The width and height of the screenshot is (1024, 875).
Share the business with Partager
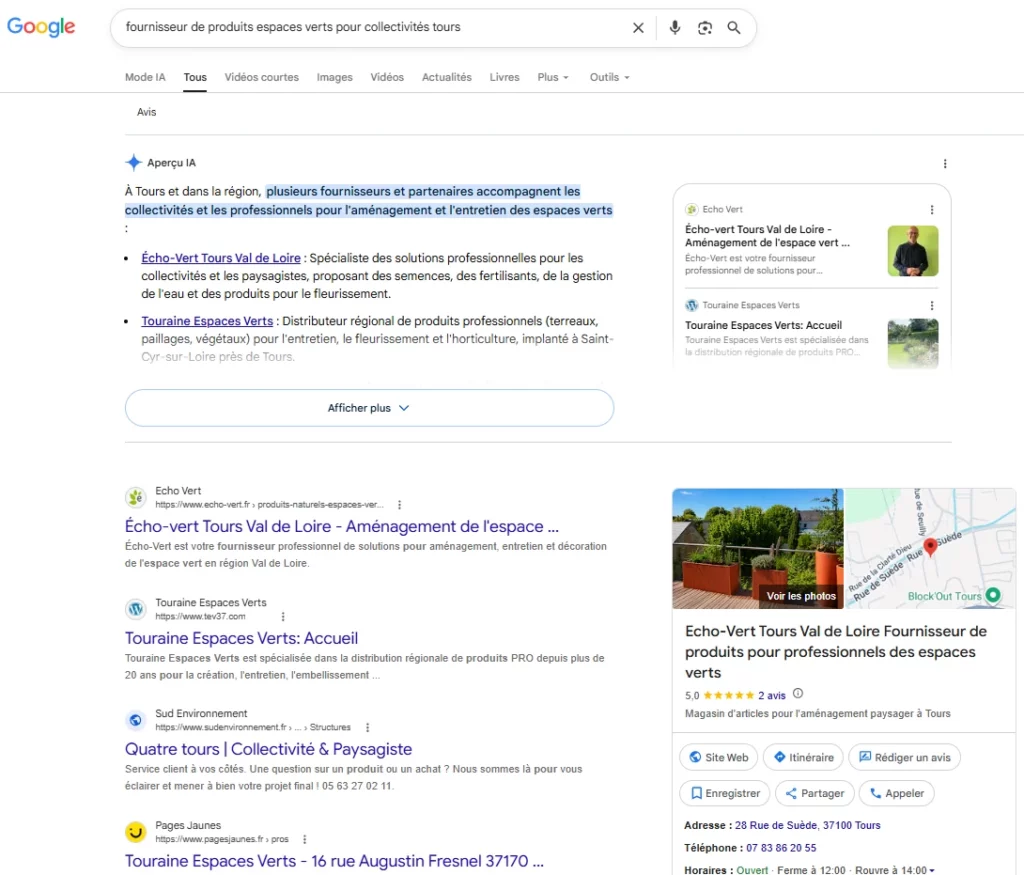(x=814, y=793)
